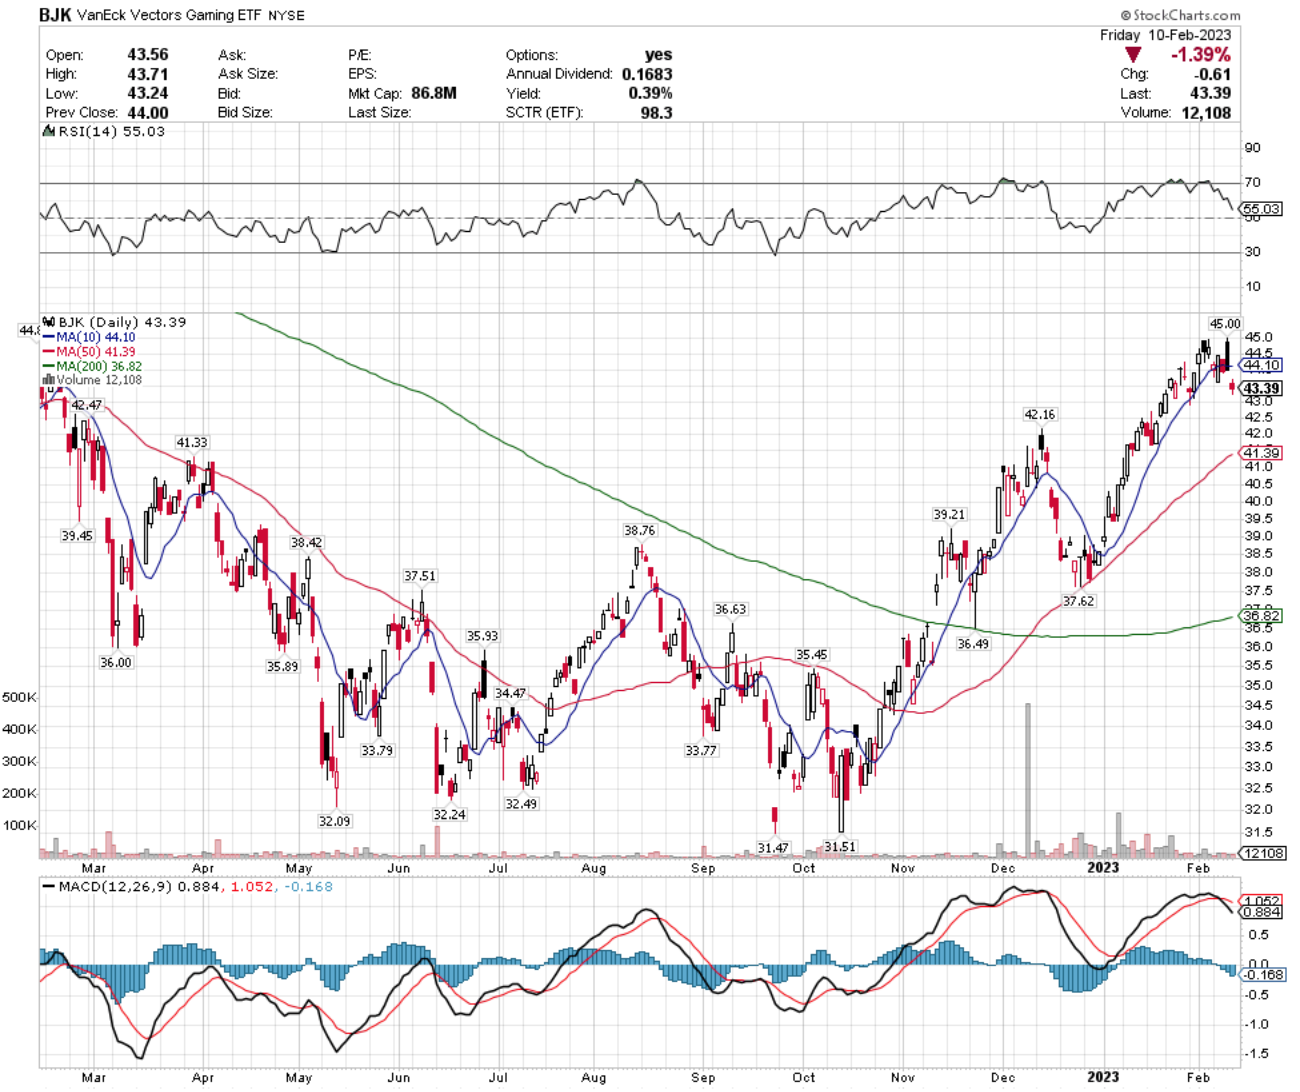Click the -1.39% percent change value
The width and height of the screenshot is (1300, 1092).
click(1200, 55)
